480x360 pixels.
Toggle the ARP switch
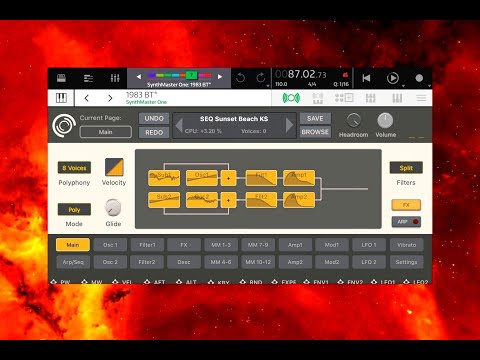click(406, 222)
